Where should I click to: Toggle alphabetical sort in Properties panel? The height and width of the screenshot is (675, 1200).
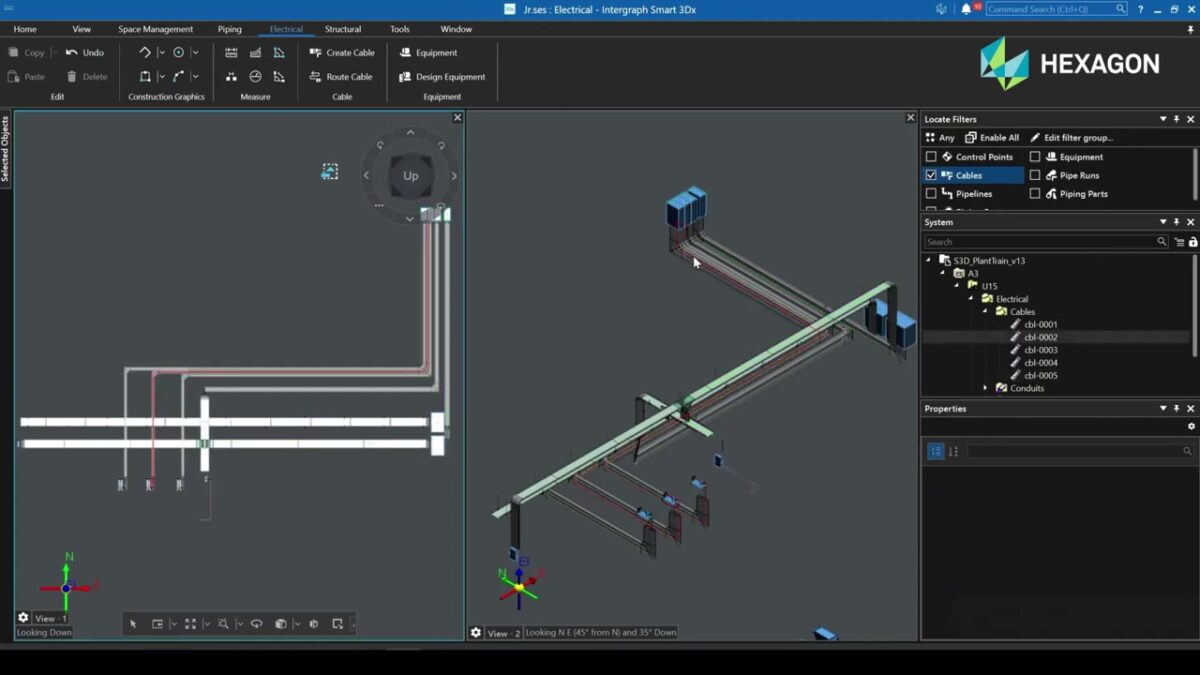pyautogui.click(x=953, y=452)
